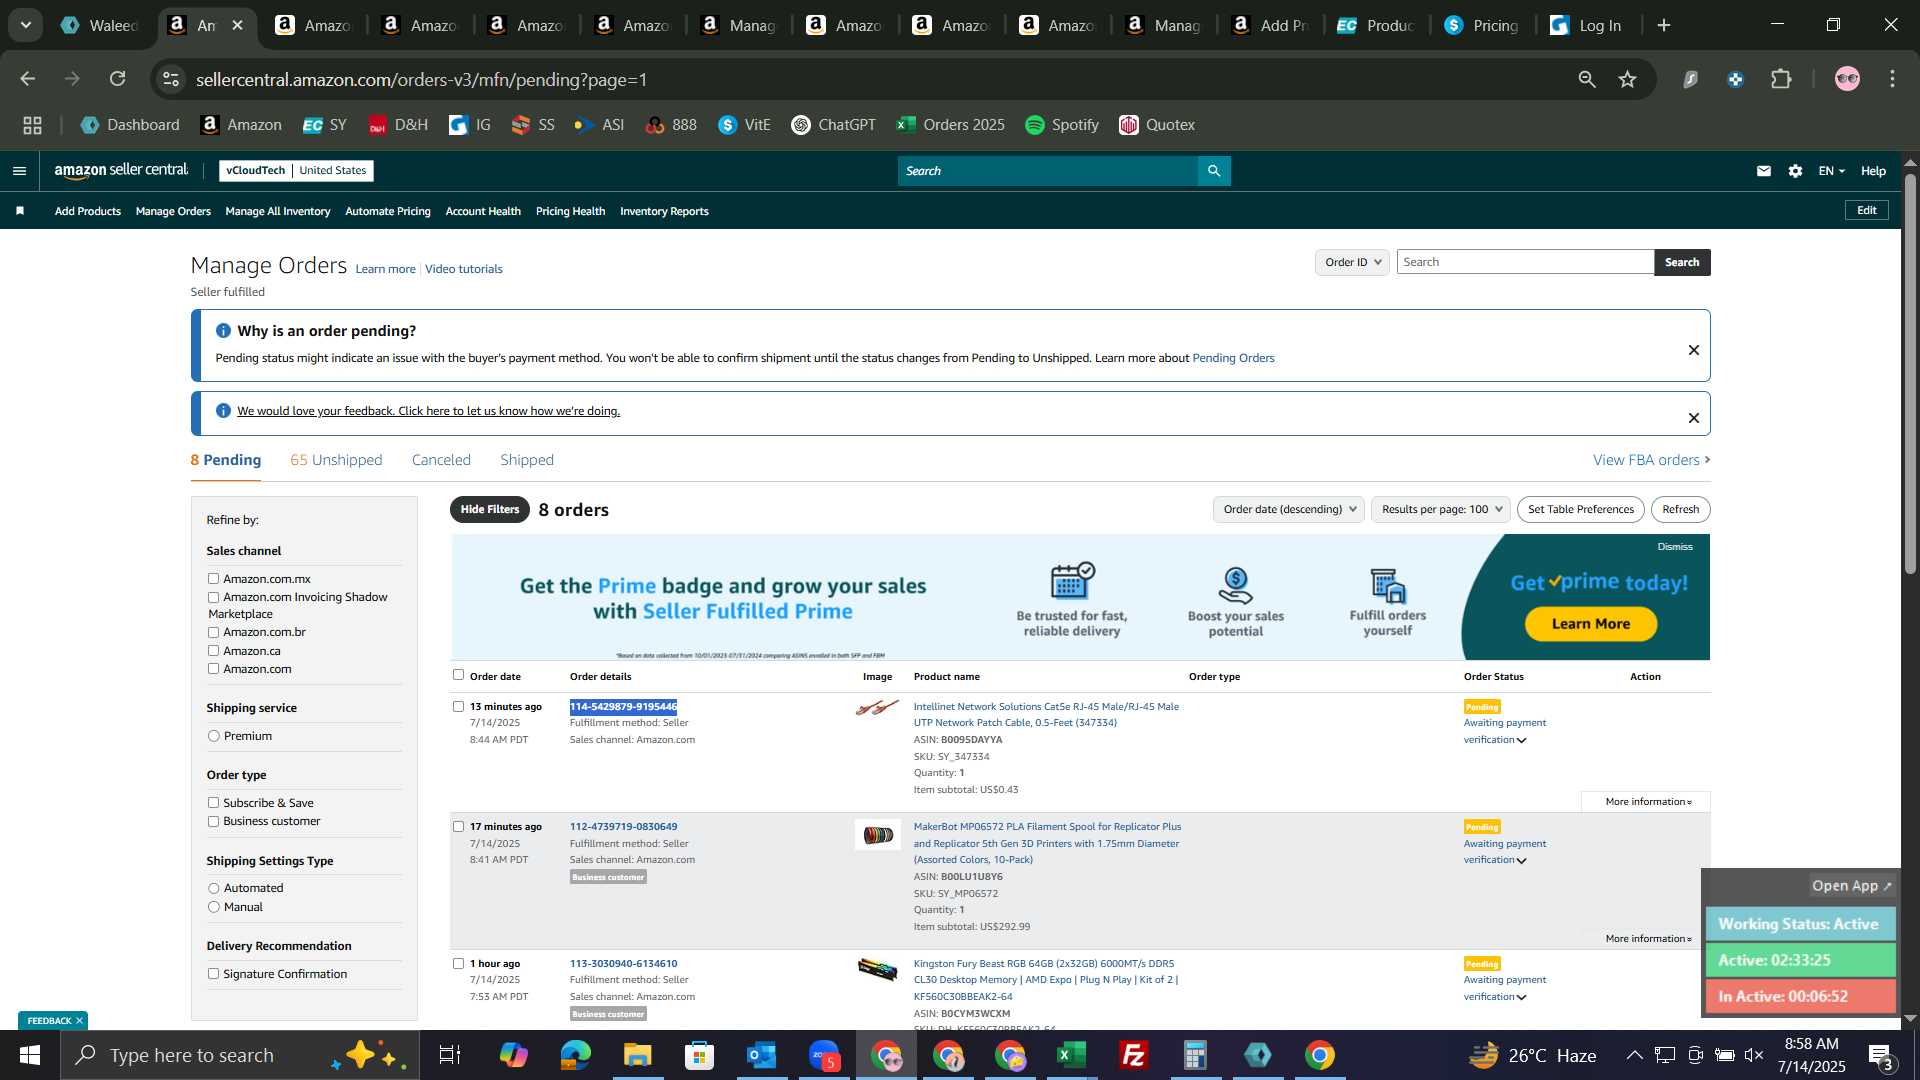Image resolution: width=1920 pixels, height=1080 pixels.
Task: Open the Spotify bookmark
Action: [x=1062, y=125]
